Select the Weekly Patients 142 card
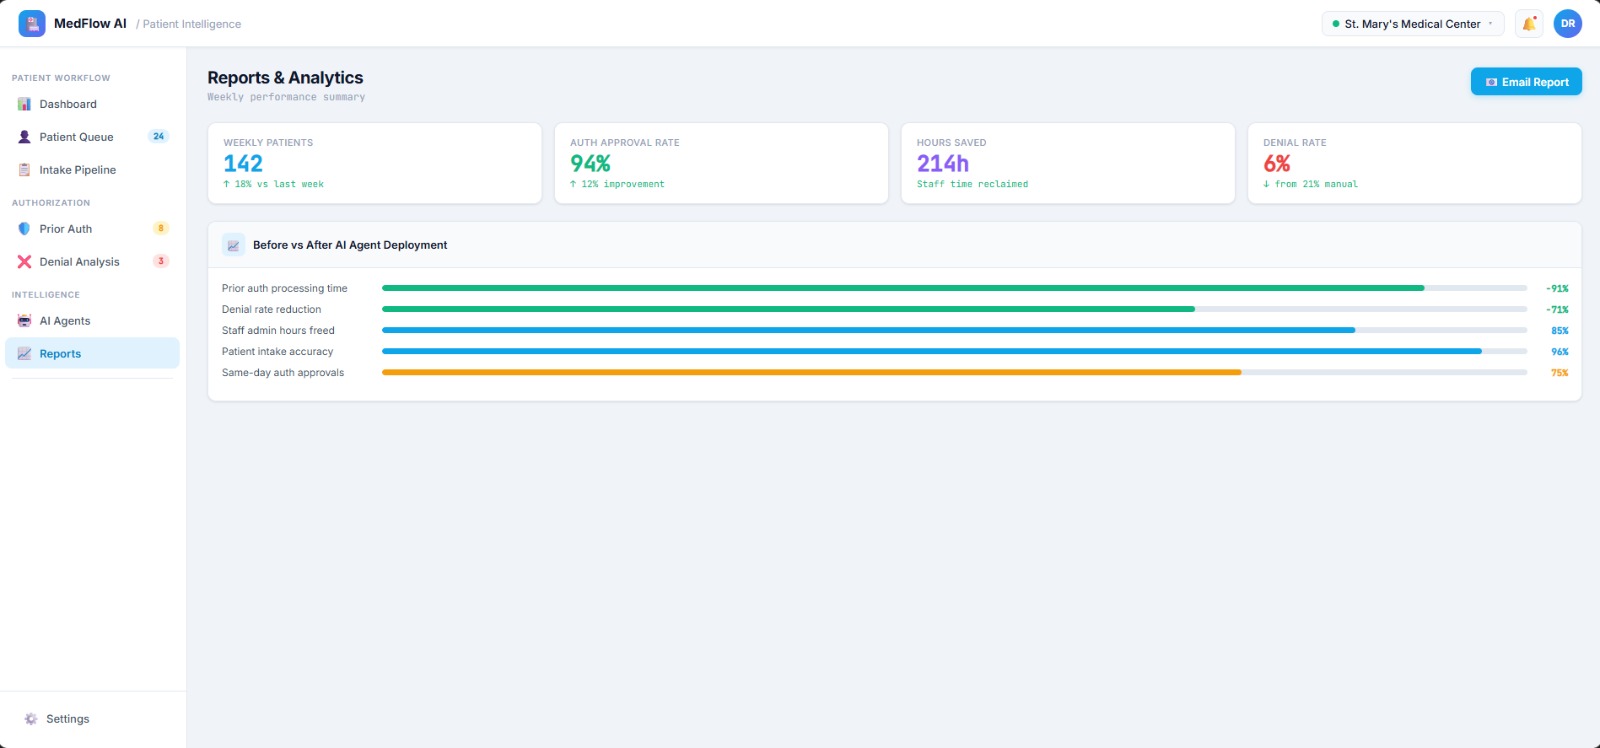1600x748 pixels. [x=375, y=163]
